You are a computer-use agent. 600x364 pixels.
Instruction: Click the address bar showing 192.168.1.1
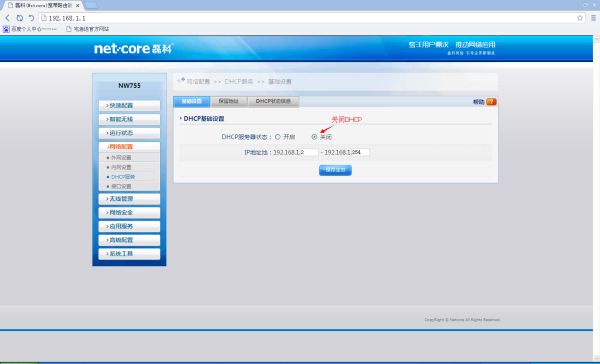point(311,18)
